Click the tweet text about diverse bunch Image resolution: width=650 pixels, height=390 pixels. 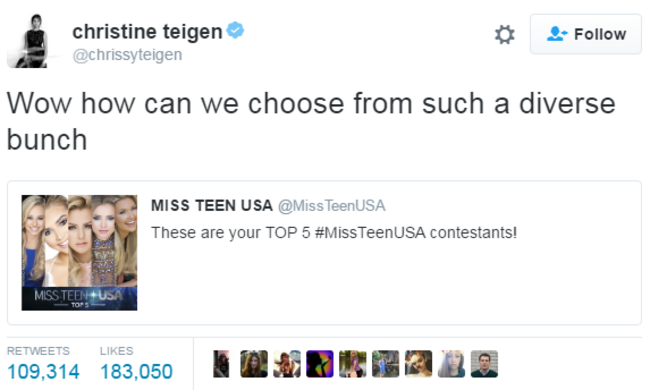[311, 121]
